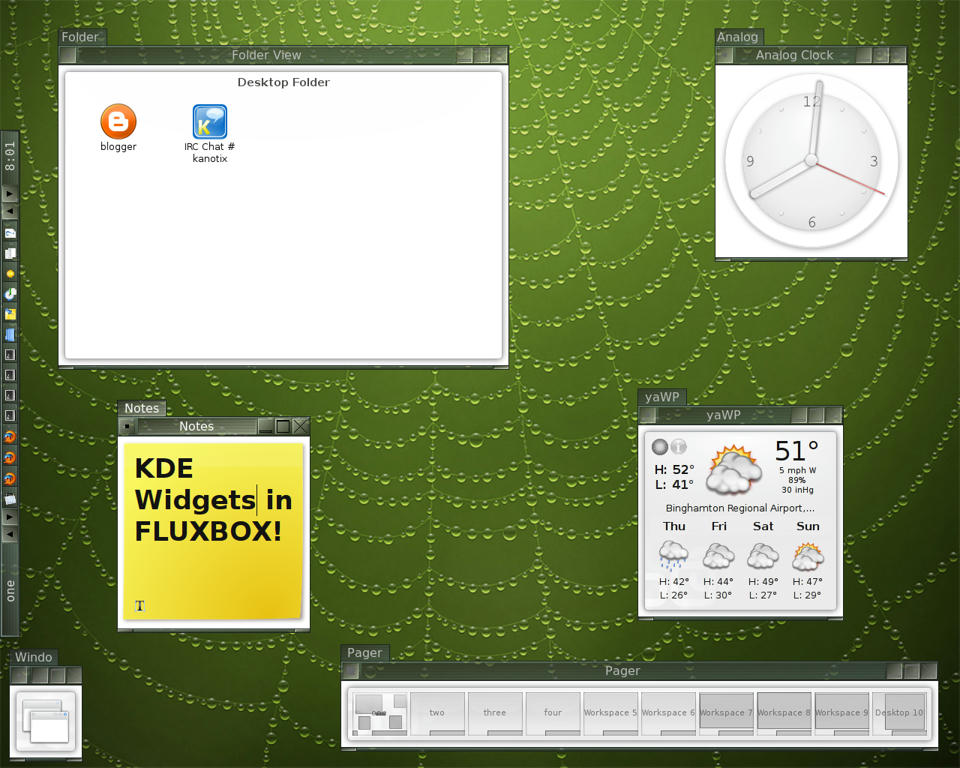Screen dimensions: 960x768
Task: Click Sunday's partly sunny forecast icon
Action: click(x=808, y=555)
